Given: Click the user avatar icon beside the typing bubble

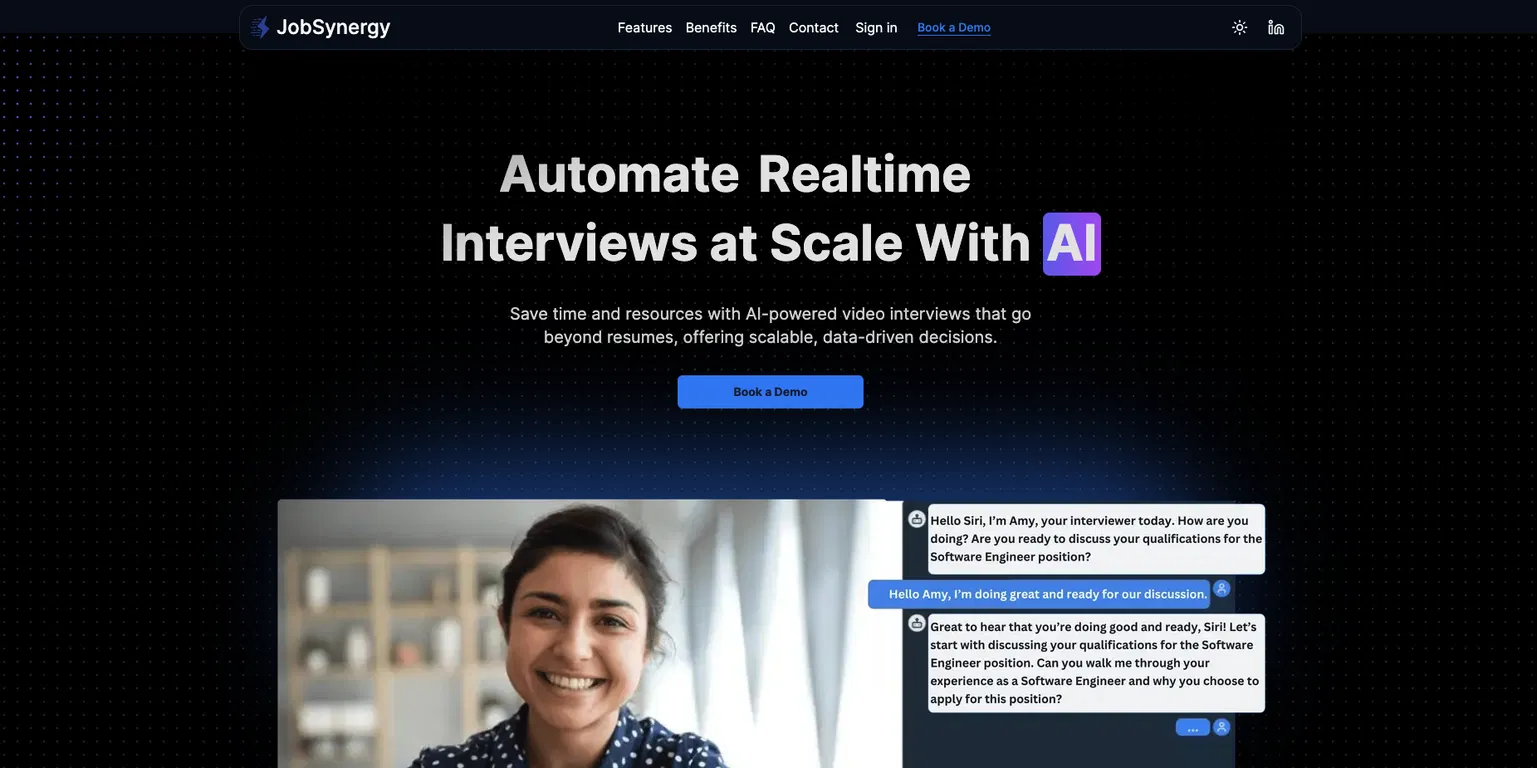Looking at the screenshot, I should 1222,727.
